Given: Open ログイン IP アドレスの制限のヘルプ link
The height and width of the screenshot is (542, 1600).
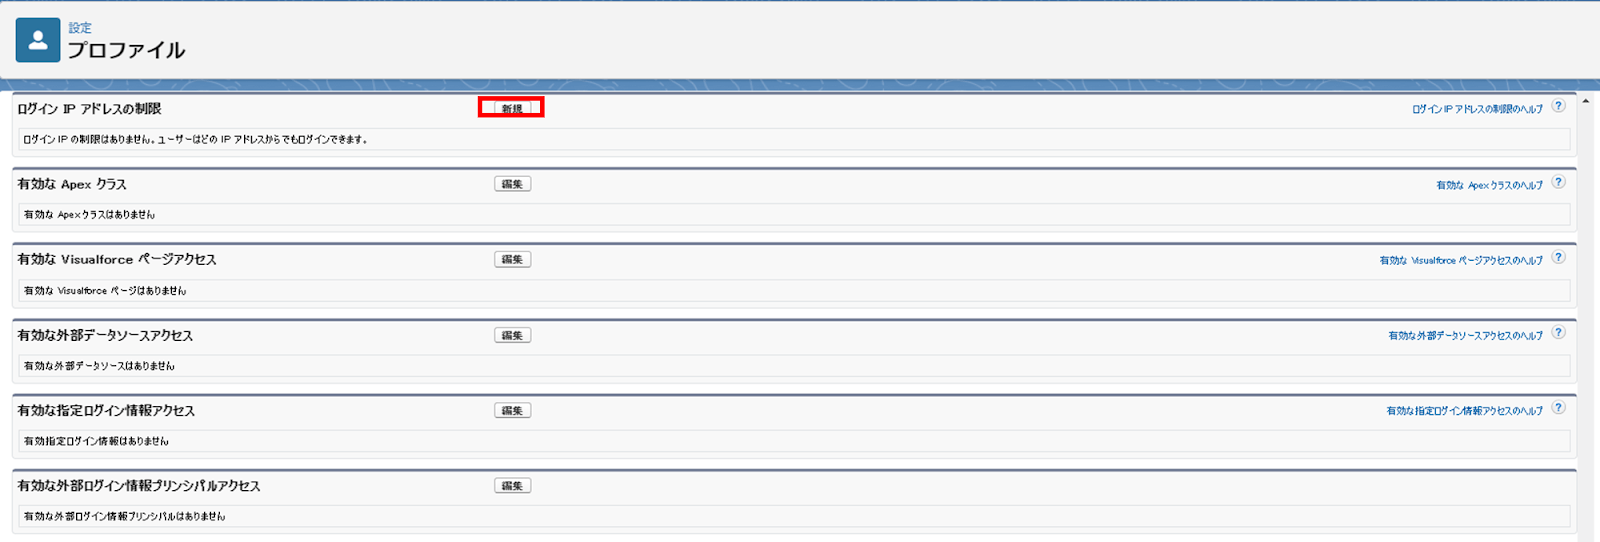Looking at the screenshot, I should [x=1477, y=109].
